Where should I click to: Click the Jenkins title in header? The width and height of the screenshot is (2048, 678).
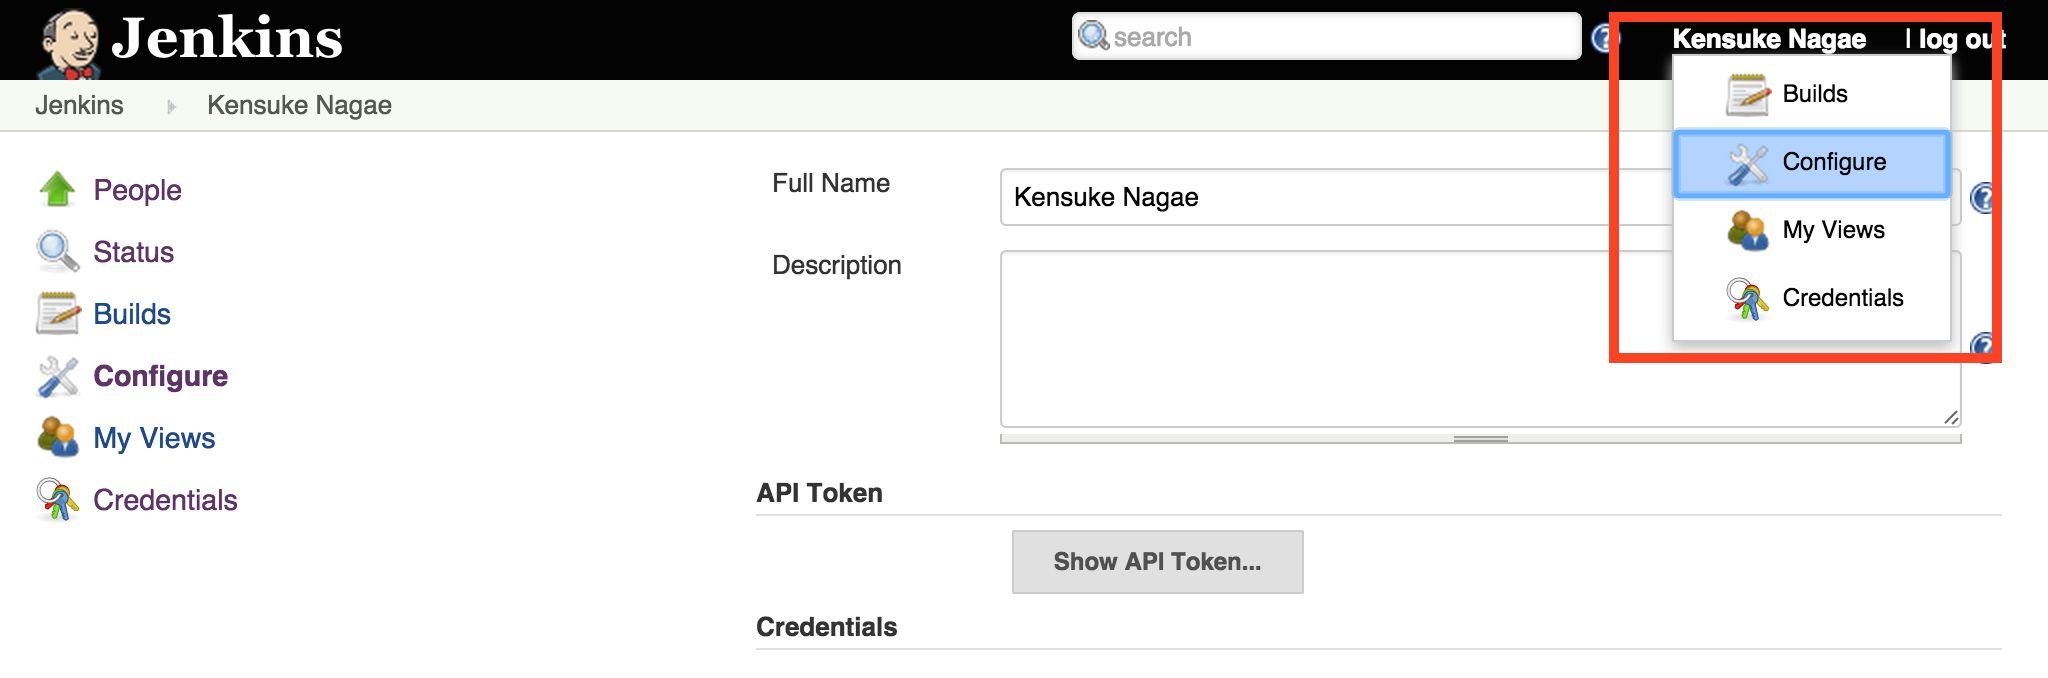tap(228, 38)
